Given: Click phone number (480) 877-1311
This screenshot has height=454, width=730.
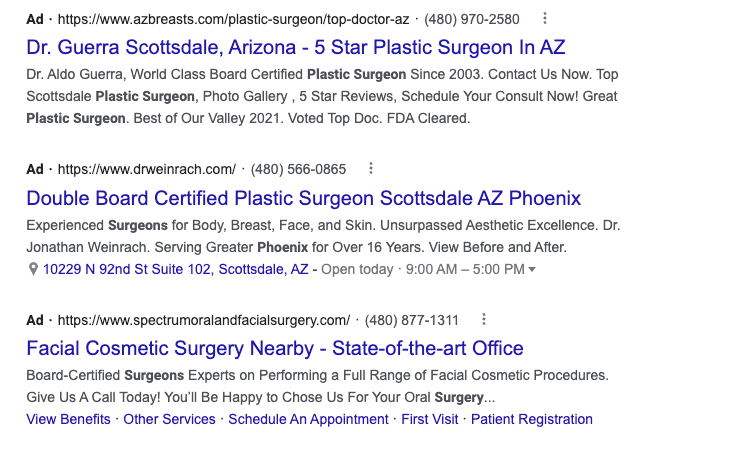Looking at the screenshot, I should 412,320.
